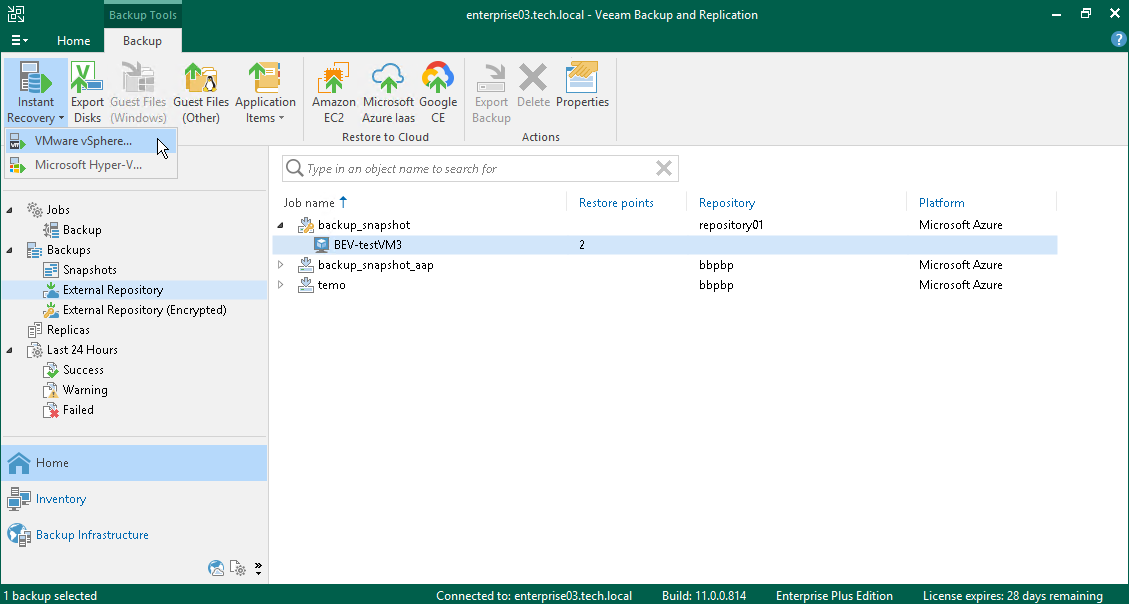This screenshot has width=1129, height=604.
Task: Expand the backup_snapshot_aap job row
Action: tap(281, 265)
